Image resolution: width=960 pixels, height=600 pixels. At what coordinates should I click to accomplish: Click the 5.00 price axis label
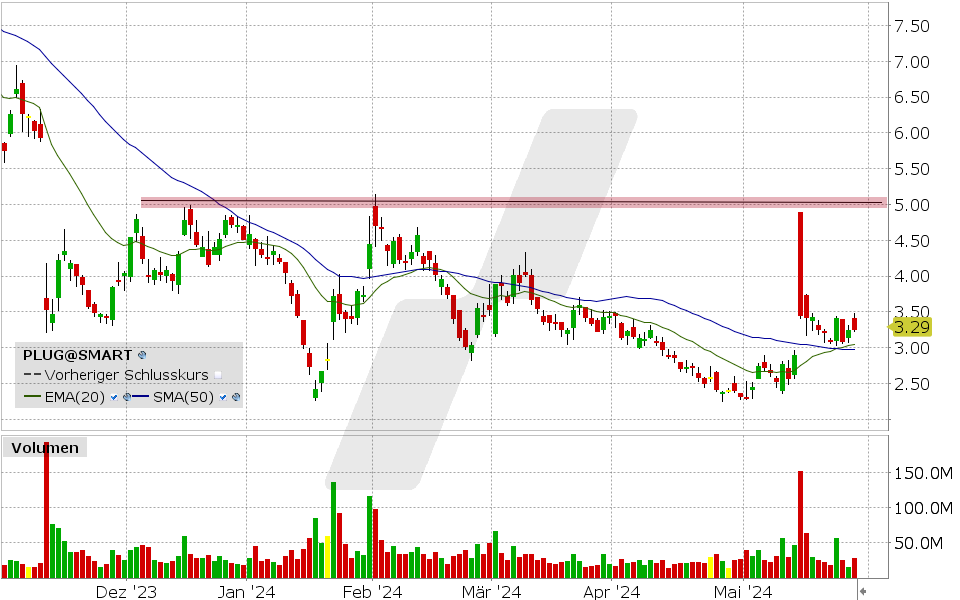pos(912,204)
